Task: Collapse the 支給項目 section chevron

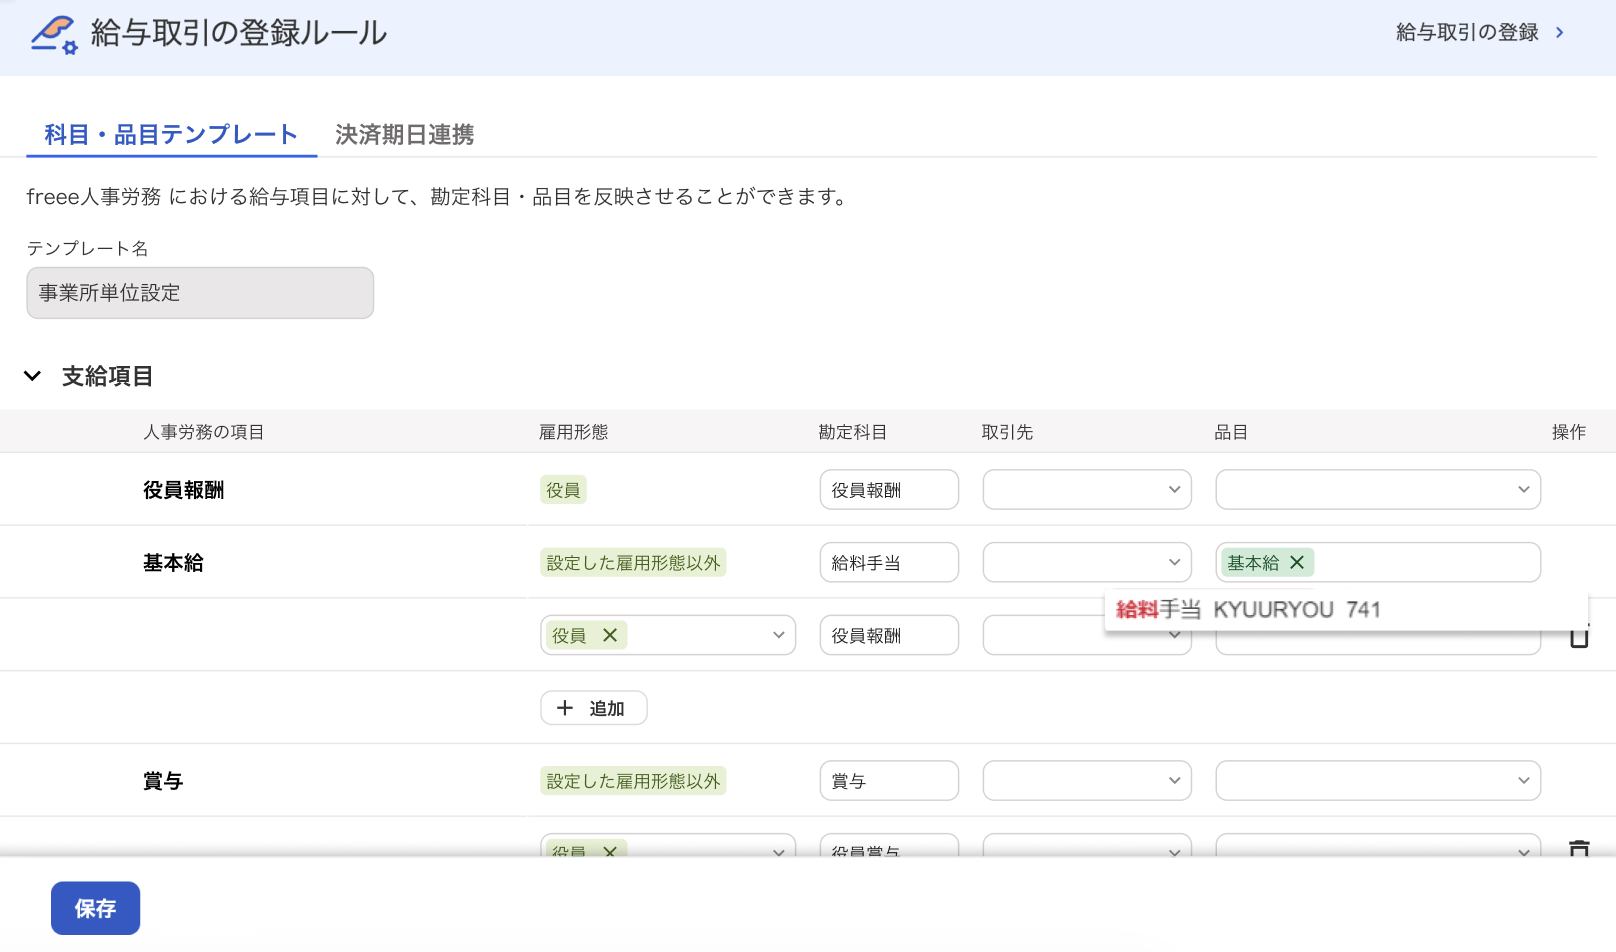Action: (33, 376)
